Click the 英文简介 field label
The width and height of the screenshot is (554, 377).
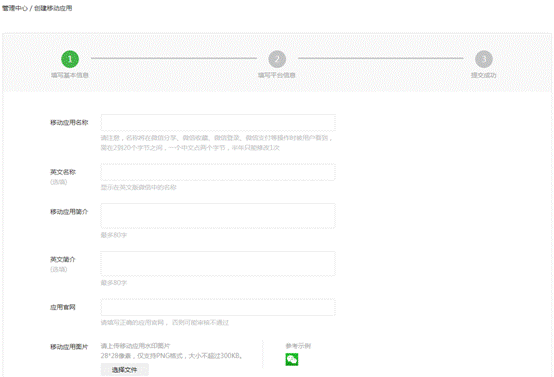pos(63,259)
